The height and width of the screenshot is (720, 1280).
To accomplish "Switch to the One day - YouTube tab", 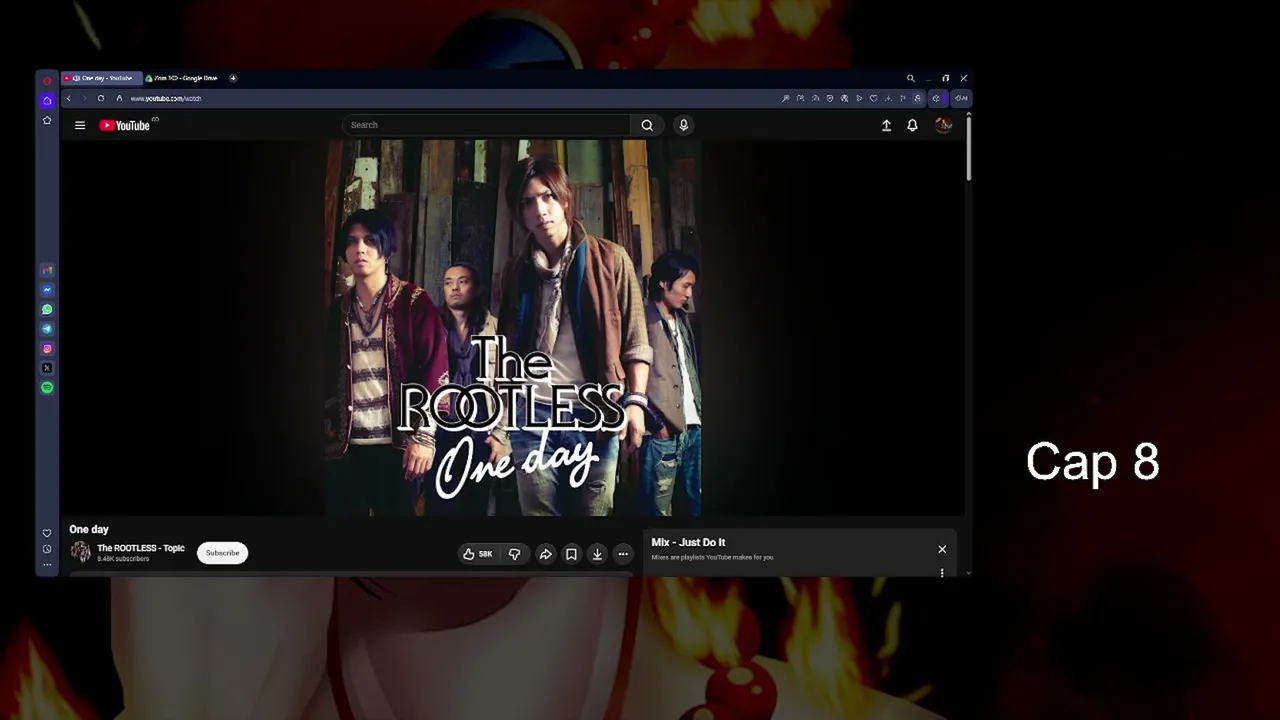I will (102, 78).
